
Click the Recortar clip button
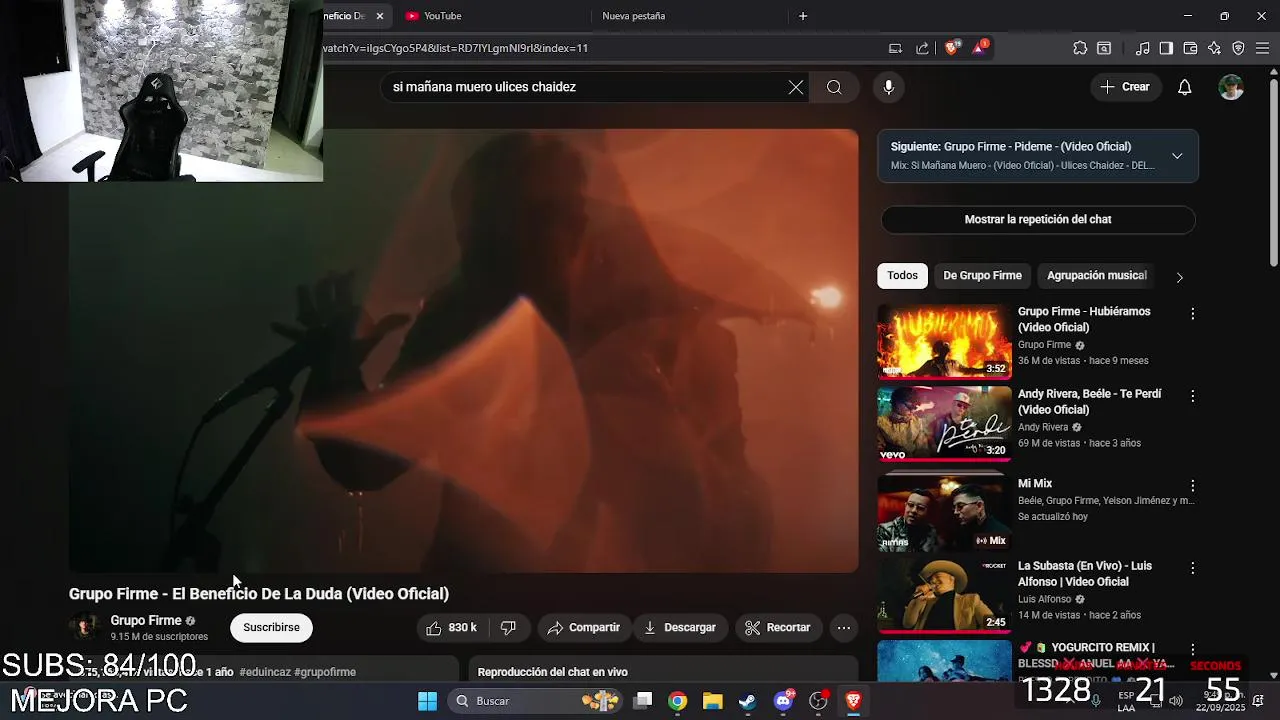pos(778,628)
